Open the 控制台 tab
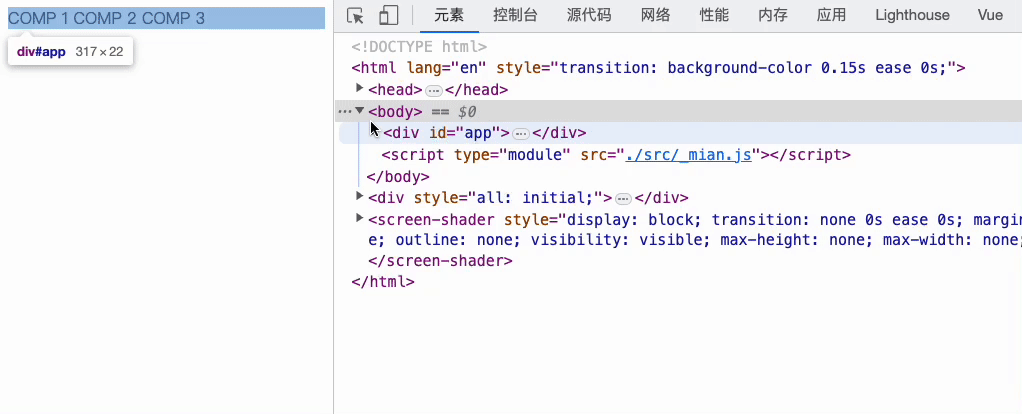 (516, 16)
